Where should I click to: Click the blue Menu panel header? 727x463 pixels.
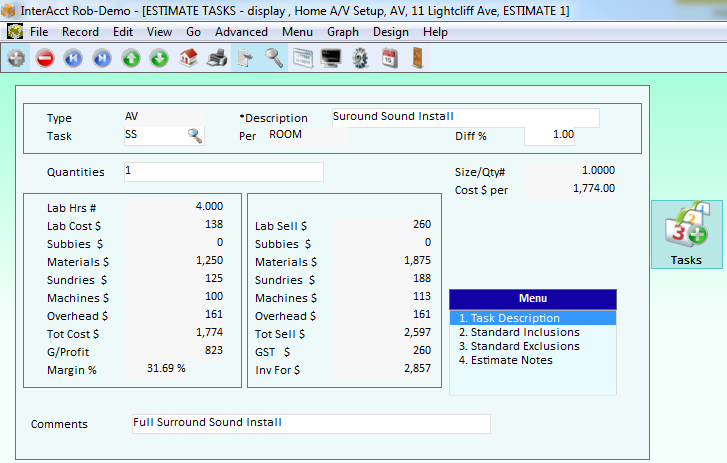coord(533,299)
